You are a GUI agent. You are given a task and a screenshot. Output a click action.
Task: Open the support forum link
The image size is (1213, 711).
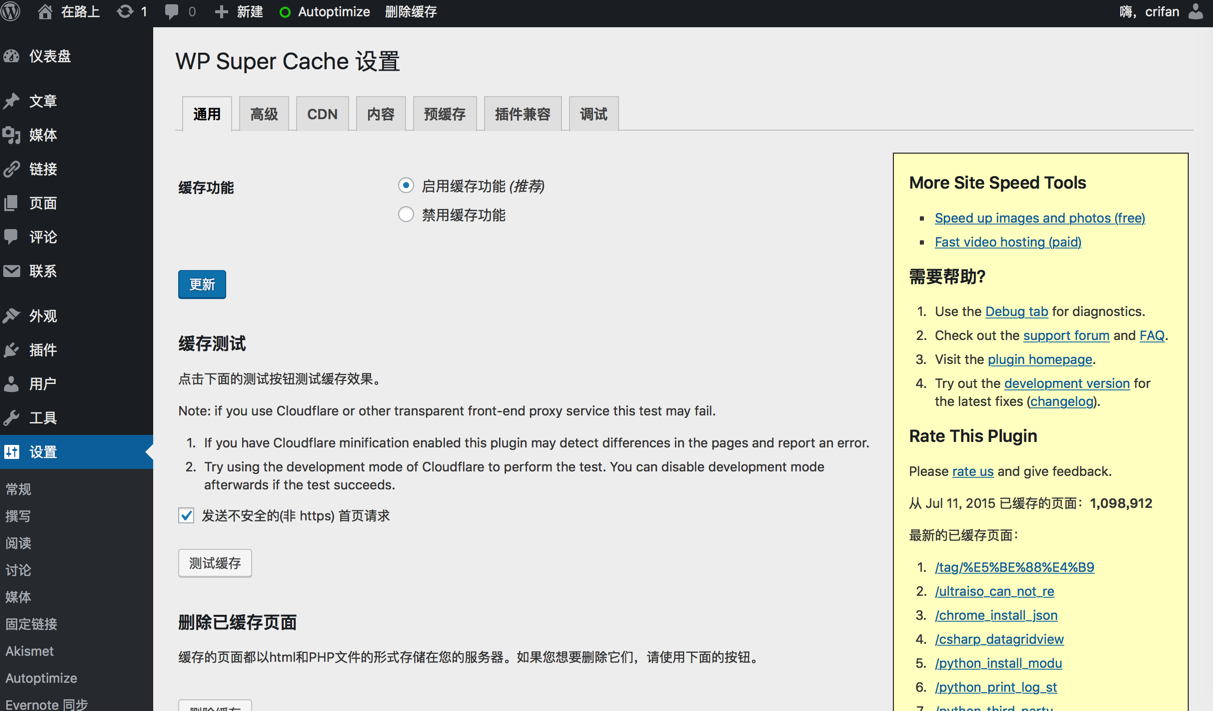(x=1066, y=336)
